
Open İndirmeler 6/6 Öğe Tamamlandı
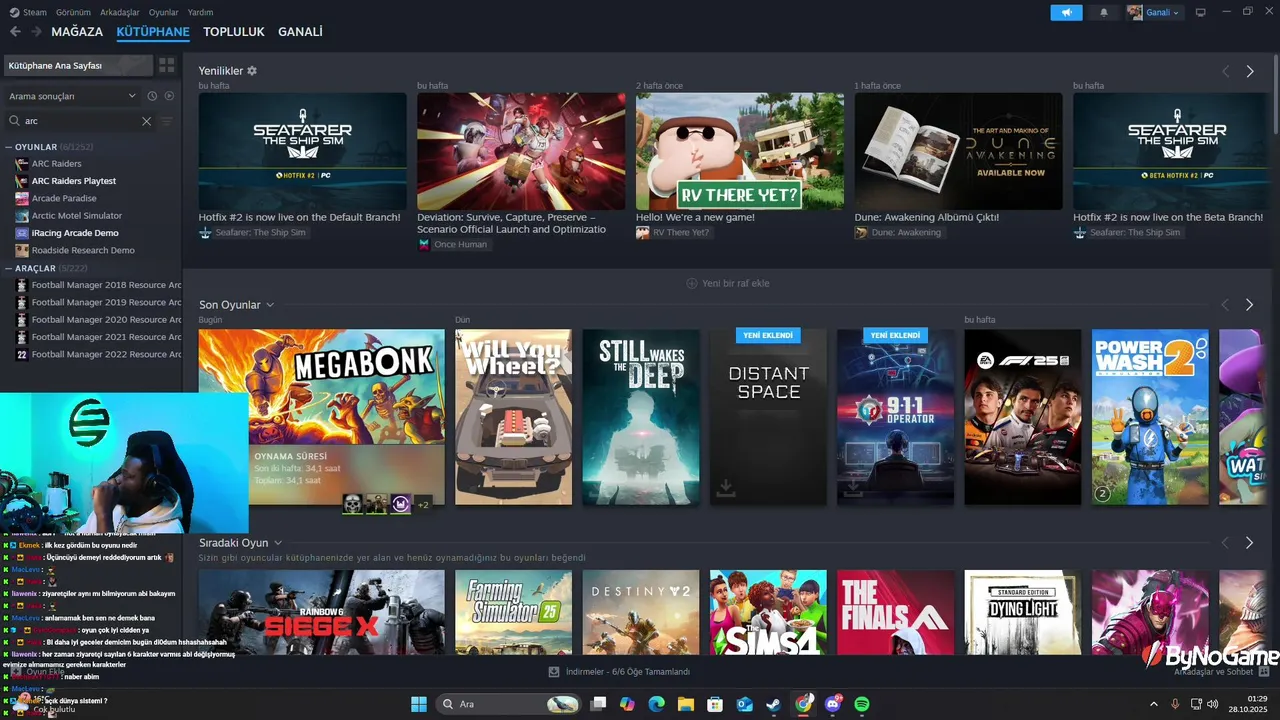click(619, 672)
